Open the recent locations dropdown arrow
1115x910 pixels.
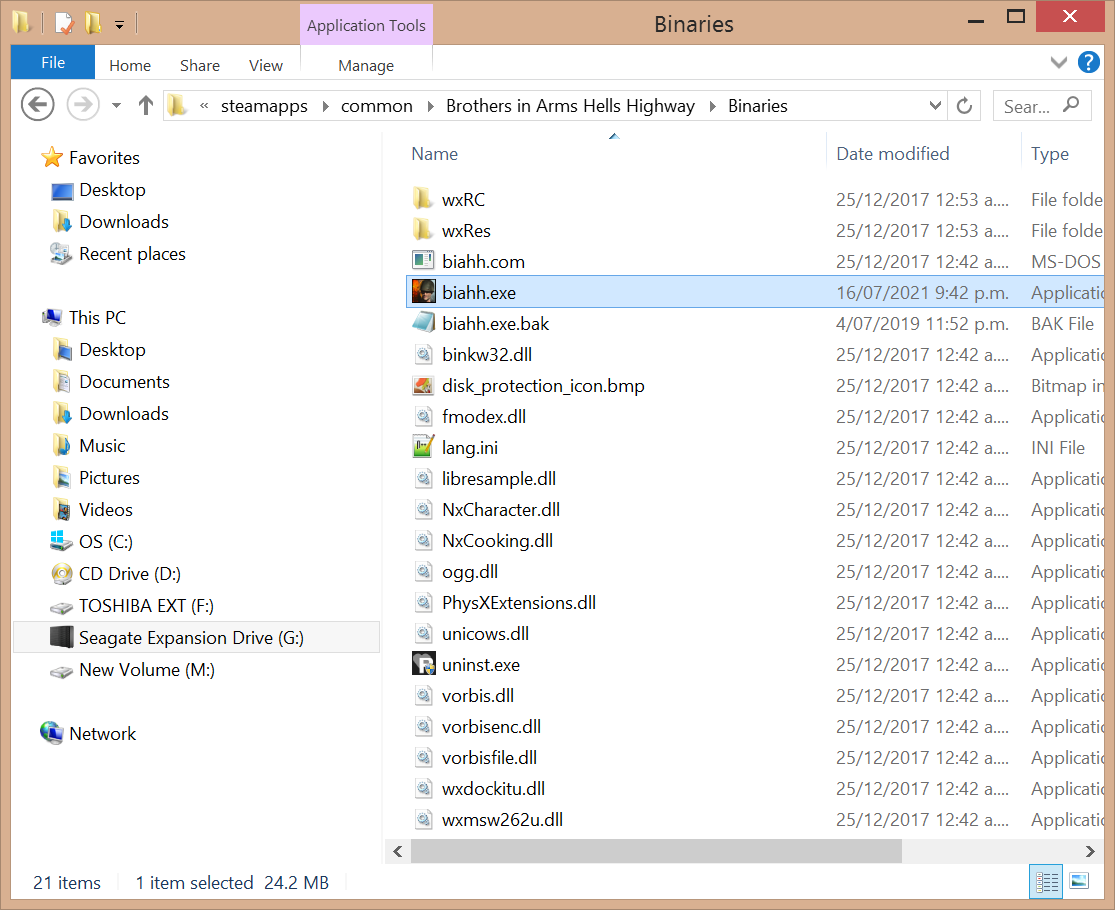(117, 106)
